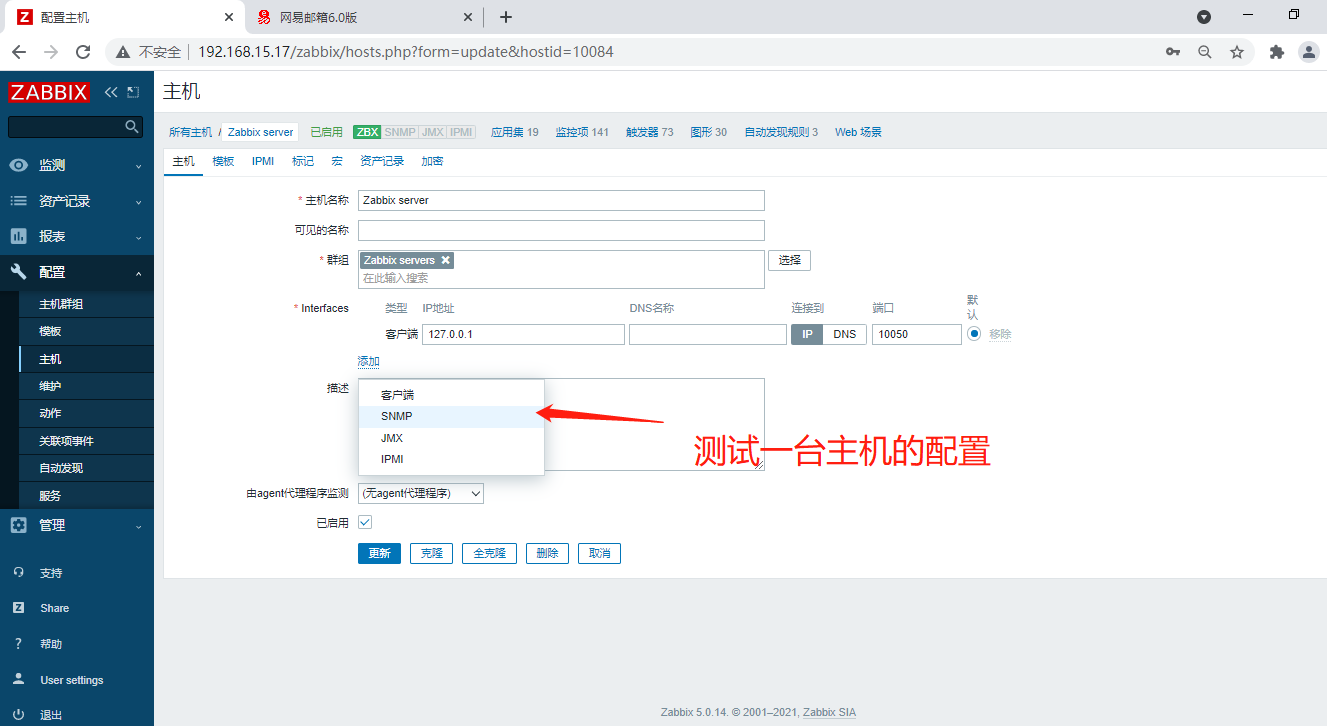Open the Chrome profile avatar

pyautogui.click(x=1308, y=52)
